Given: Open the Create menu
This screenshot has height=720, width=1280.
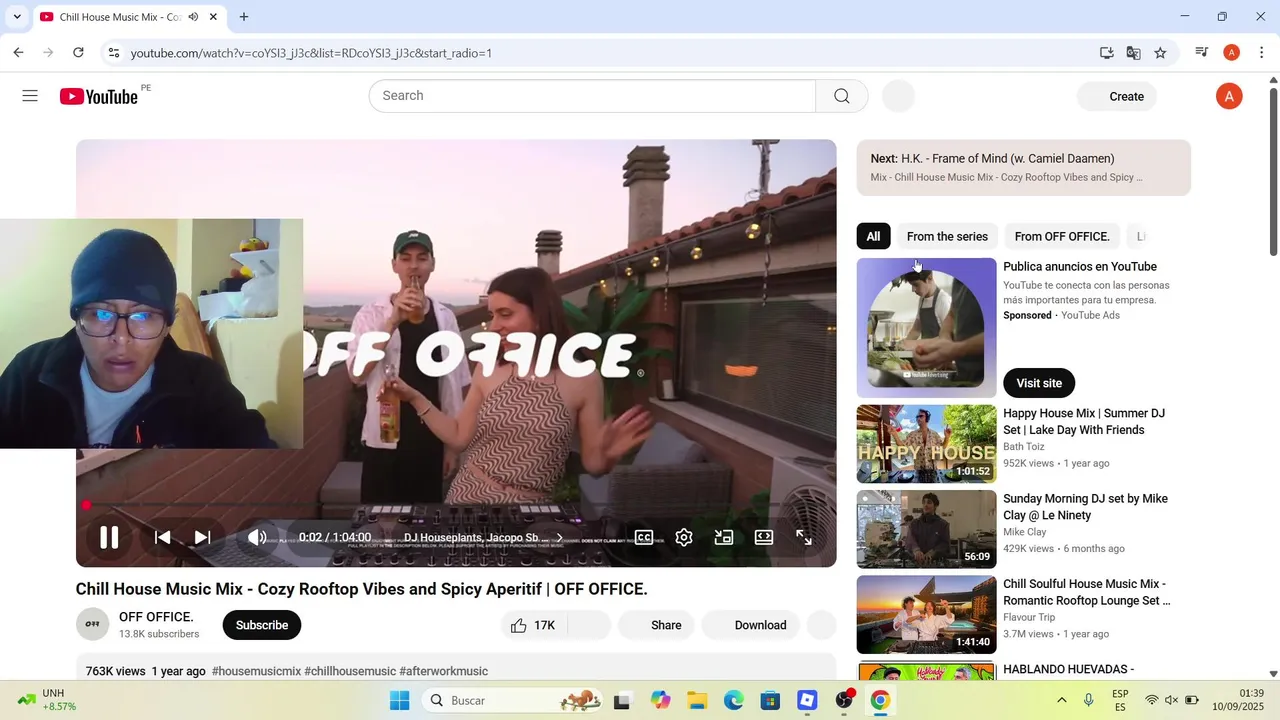Looking at the screenshot, I should click(1117, 96).
